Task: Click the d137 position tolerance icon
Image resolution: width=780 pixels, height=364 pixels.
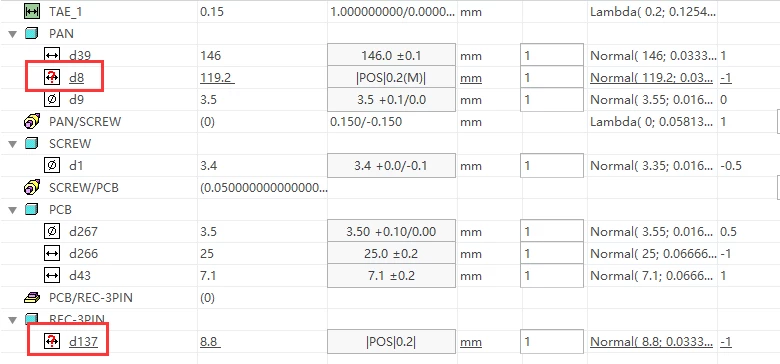Action: 52,341
